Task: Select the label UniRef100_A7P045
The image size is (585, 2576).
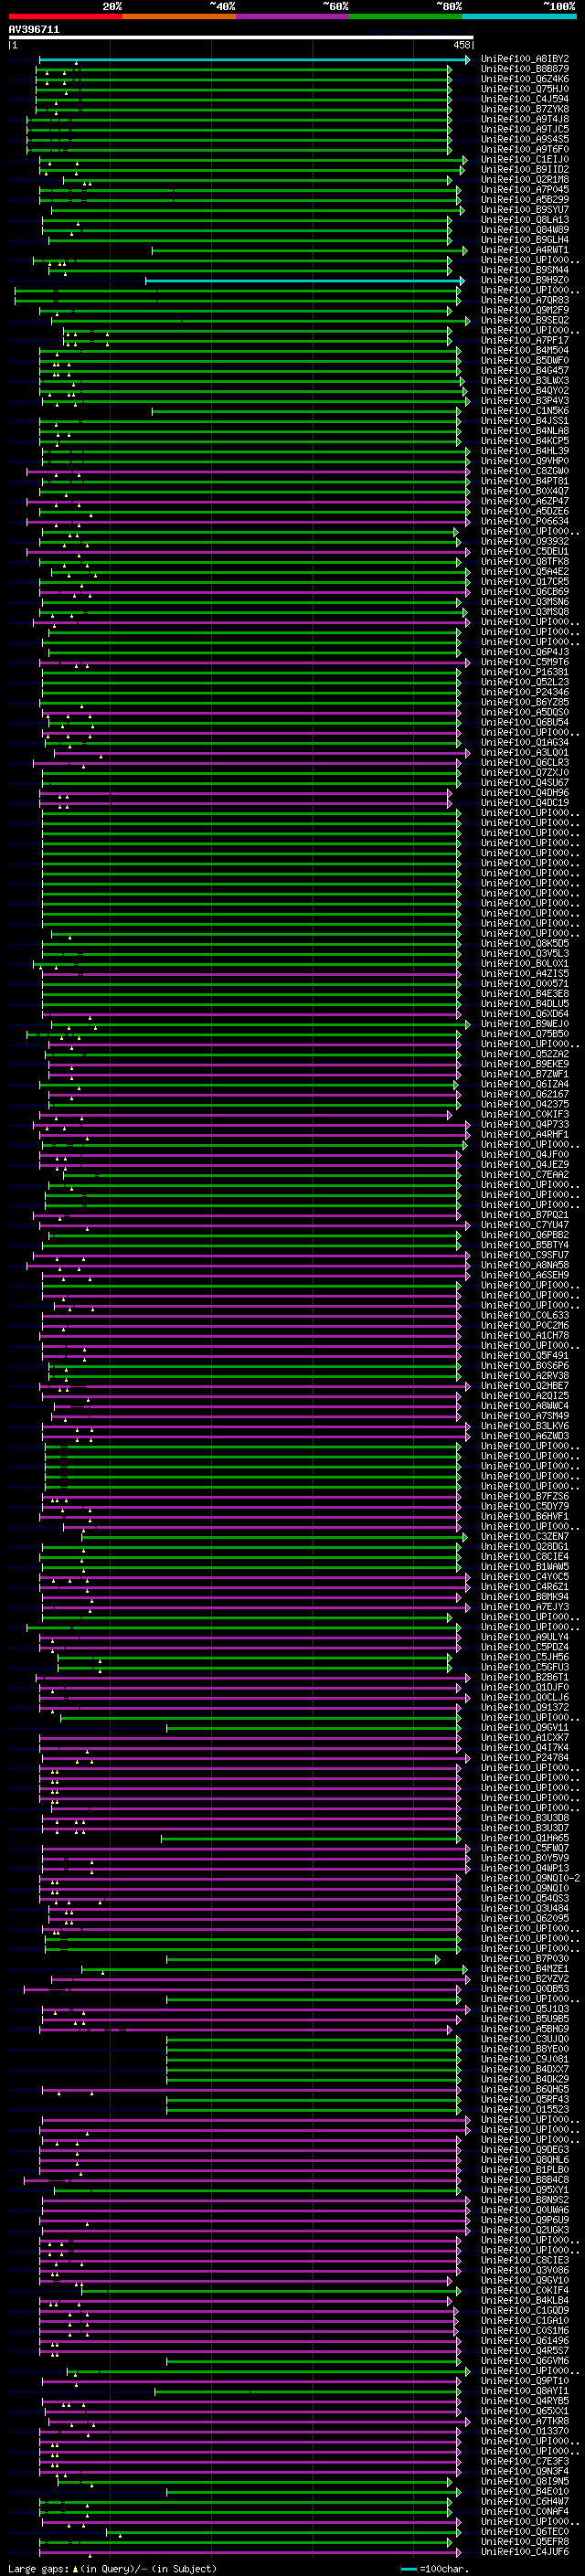Action: coord(525,190)
